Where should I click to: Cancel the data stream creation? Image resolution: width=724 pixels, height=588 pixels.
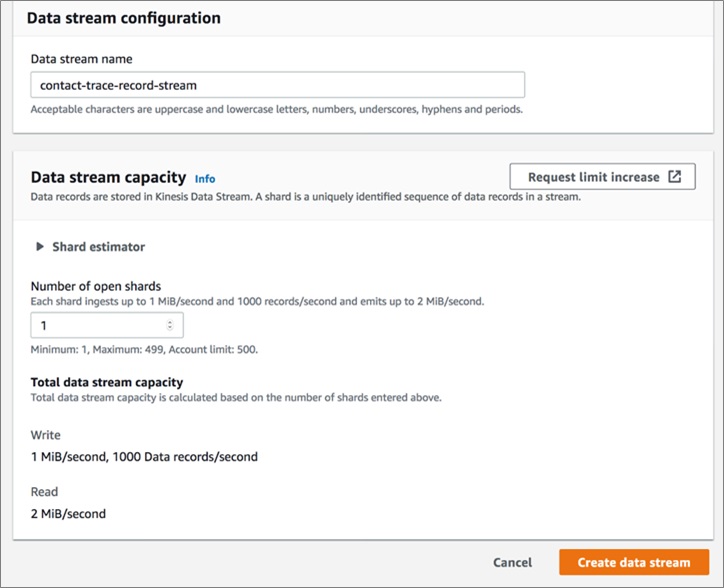click(x=512, y=562)
